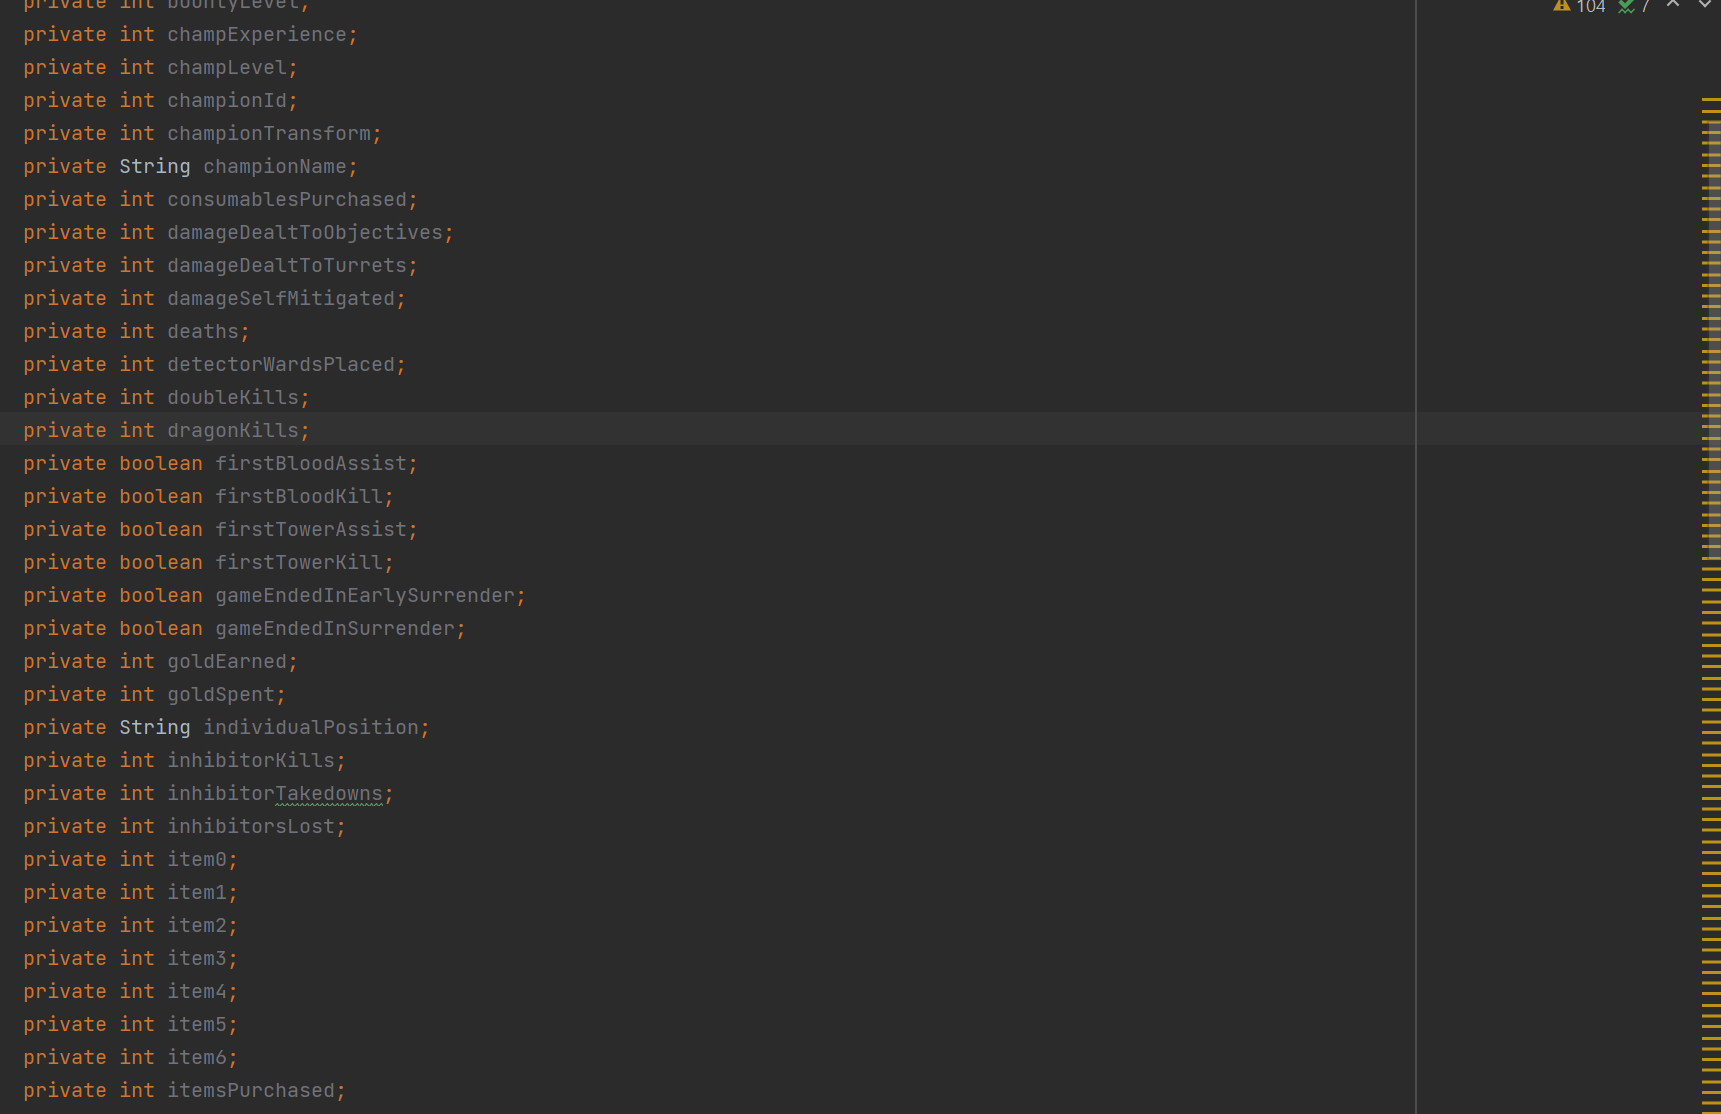This screenshot has width=1721, height=1114.
Task: Click the firstTowerKill field name
Action: click(x=299, y=563)
